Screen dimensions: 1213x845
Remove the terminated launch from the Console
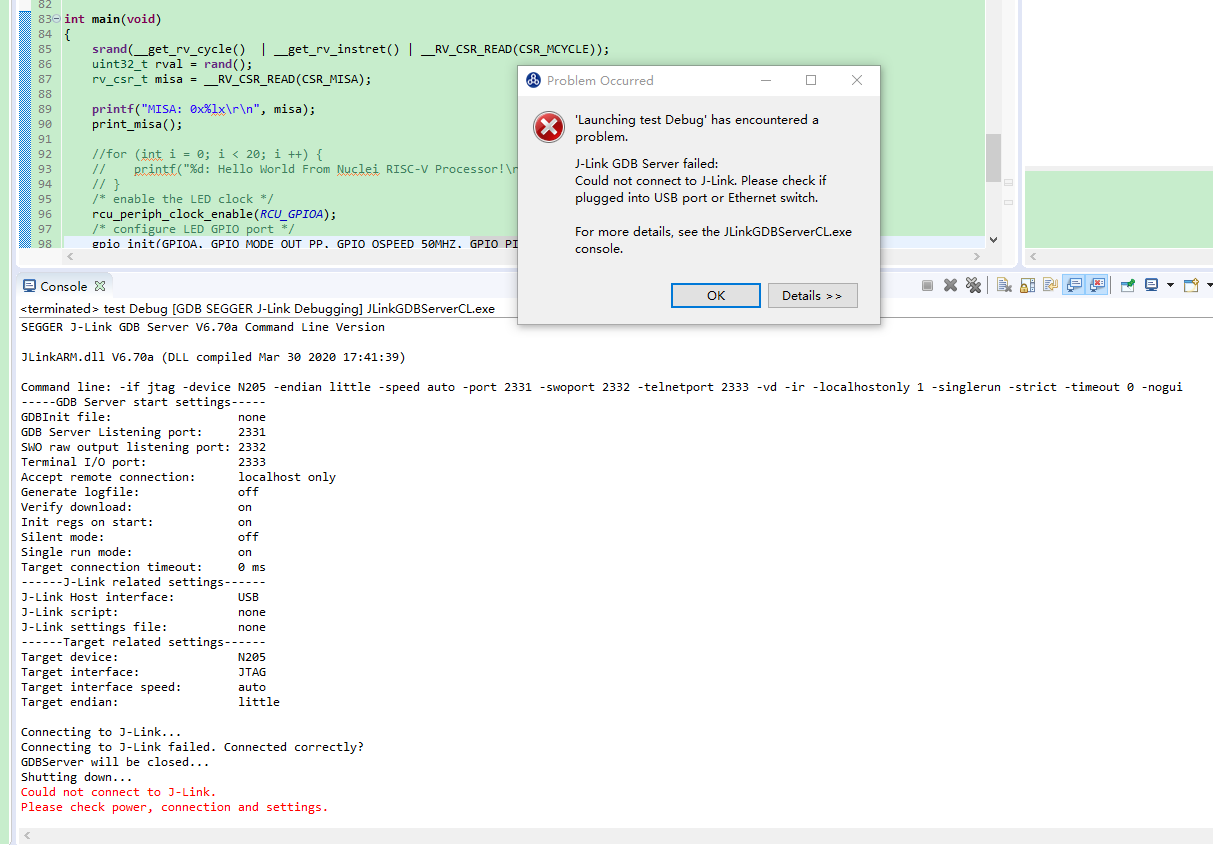(950, 285)
